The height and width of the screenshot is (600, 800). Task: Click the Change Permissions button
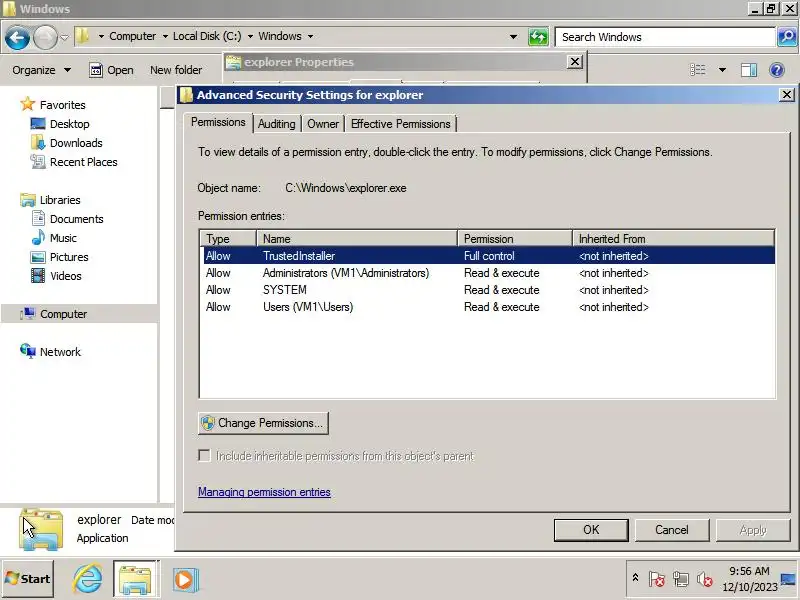click(x=263, y=423)
